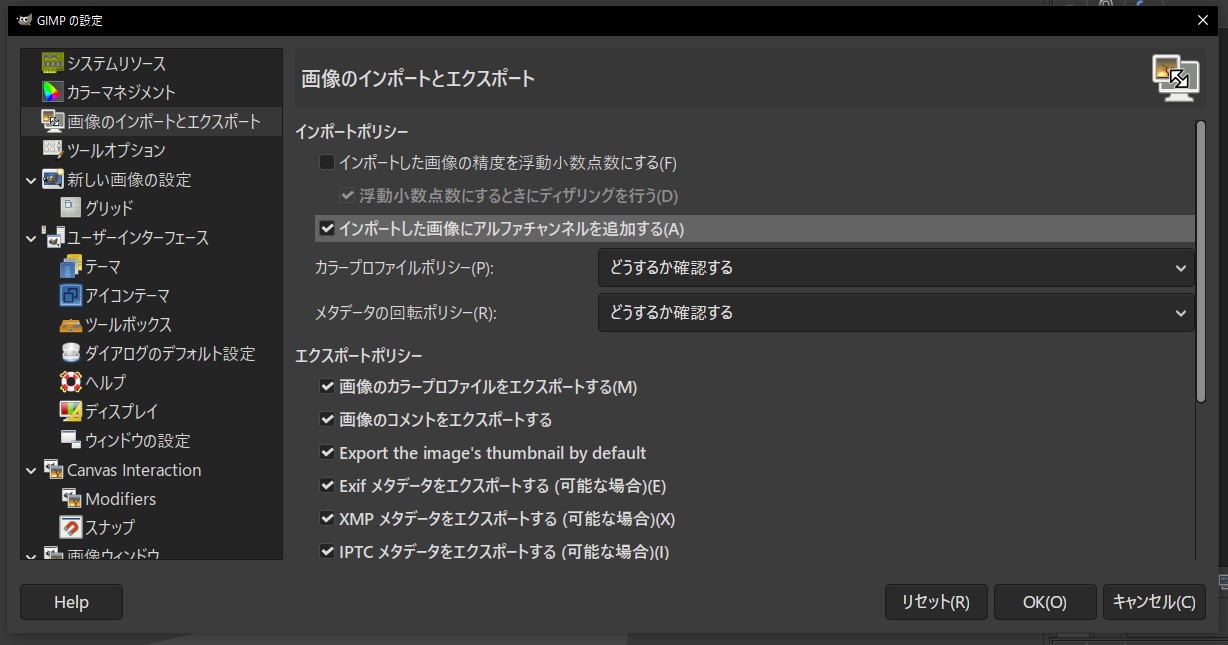The width and height of the screenshot is (1228, 645).
Task: Click the エクスポートポリシー section heading
Action: click(359, 356)
